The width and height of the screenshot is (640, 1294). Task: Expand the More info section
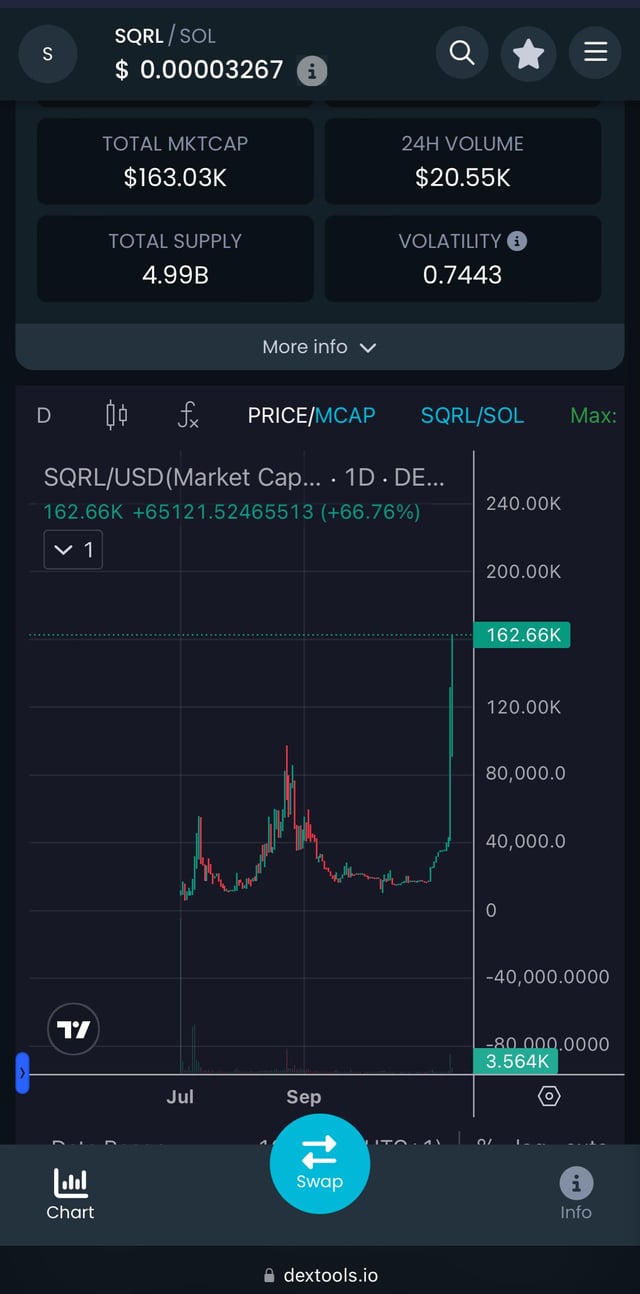pos(319,347)
